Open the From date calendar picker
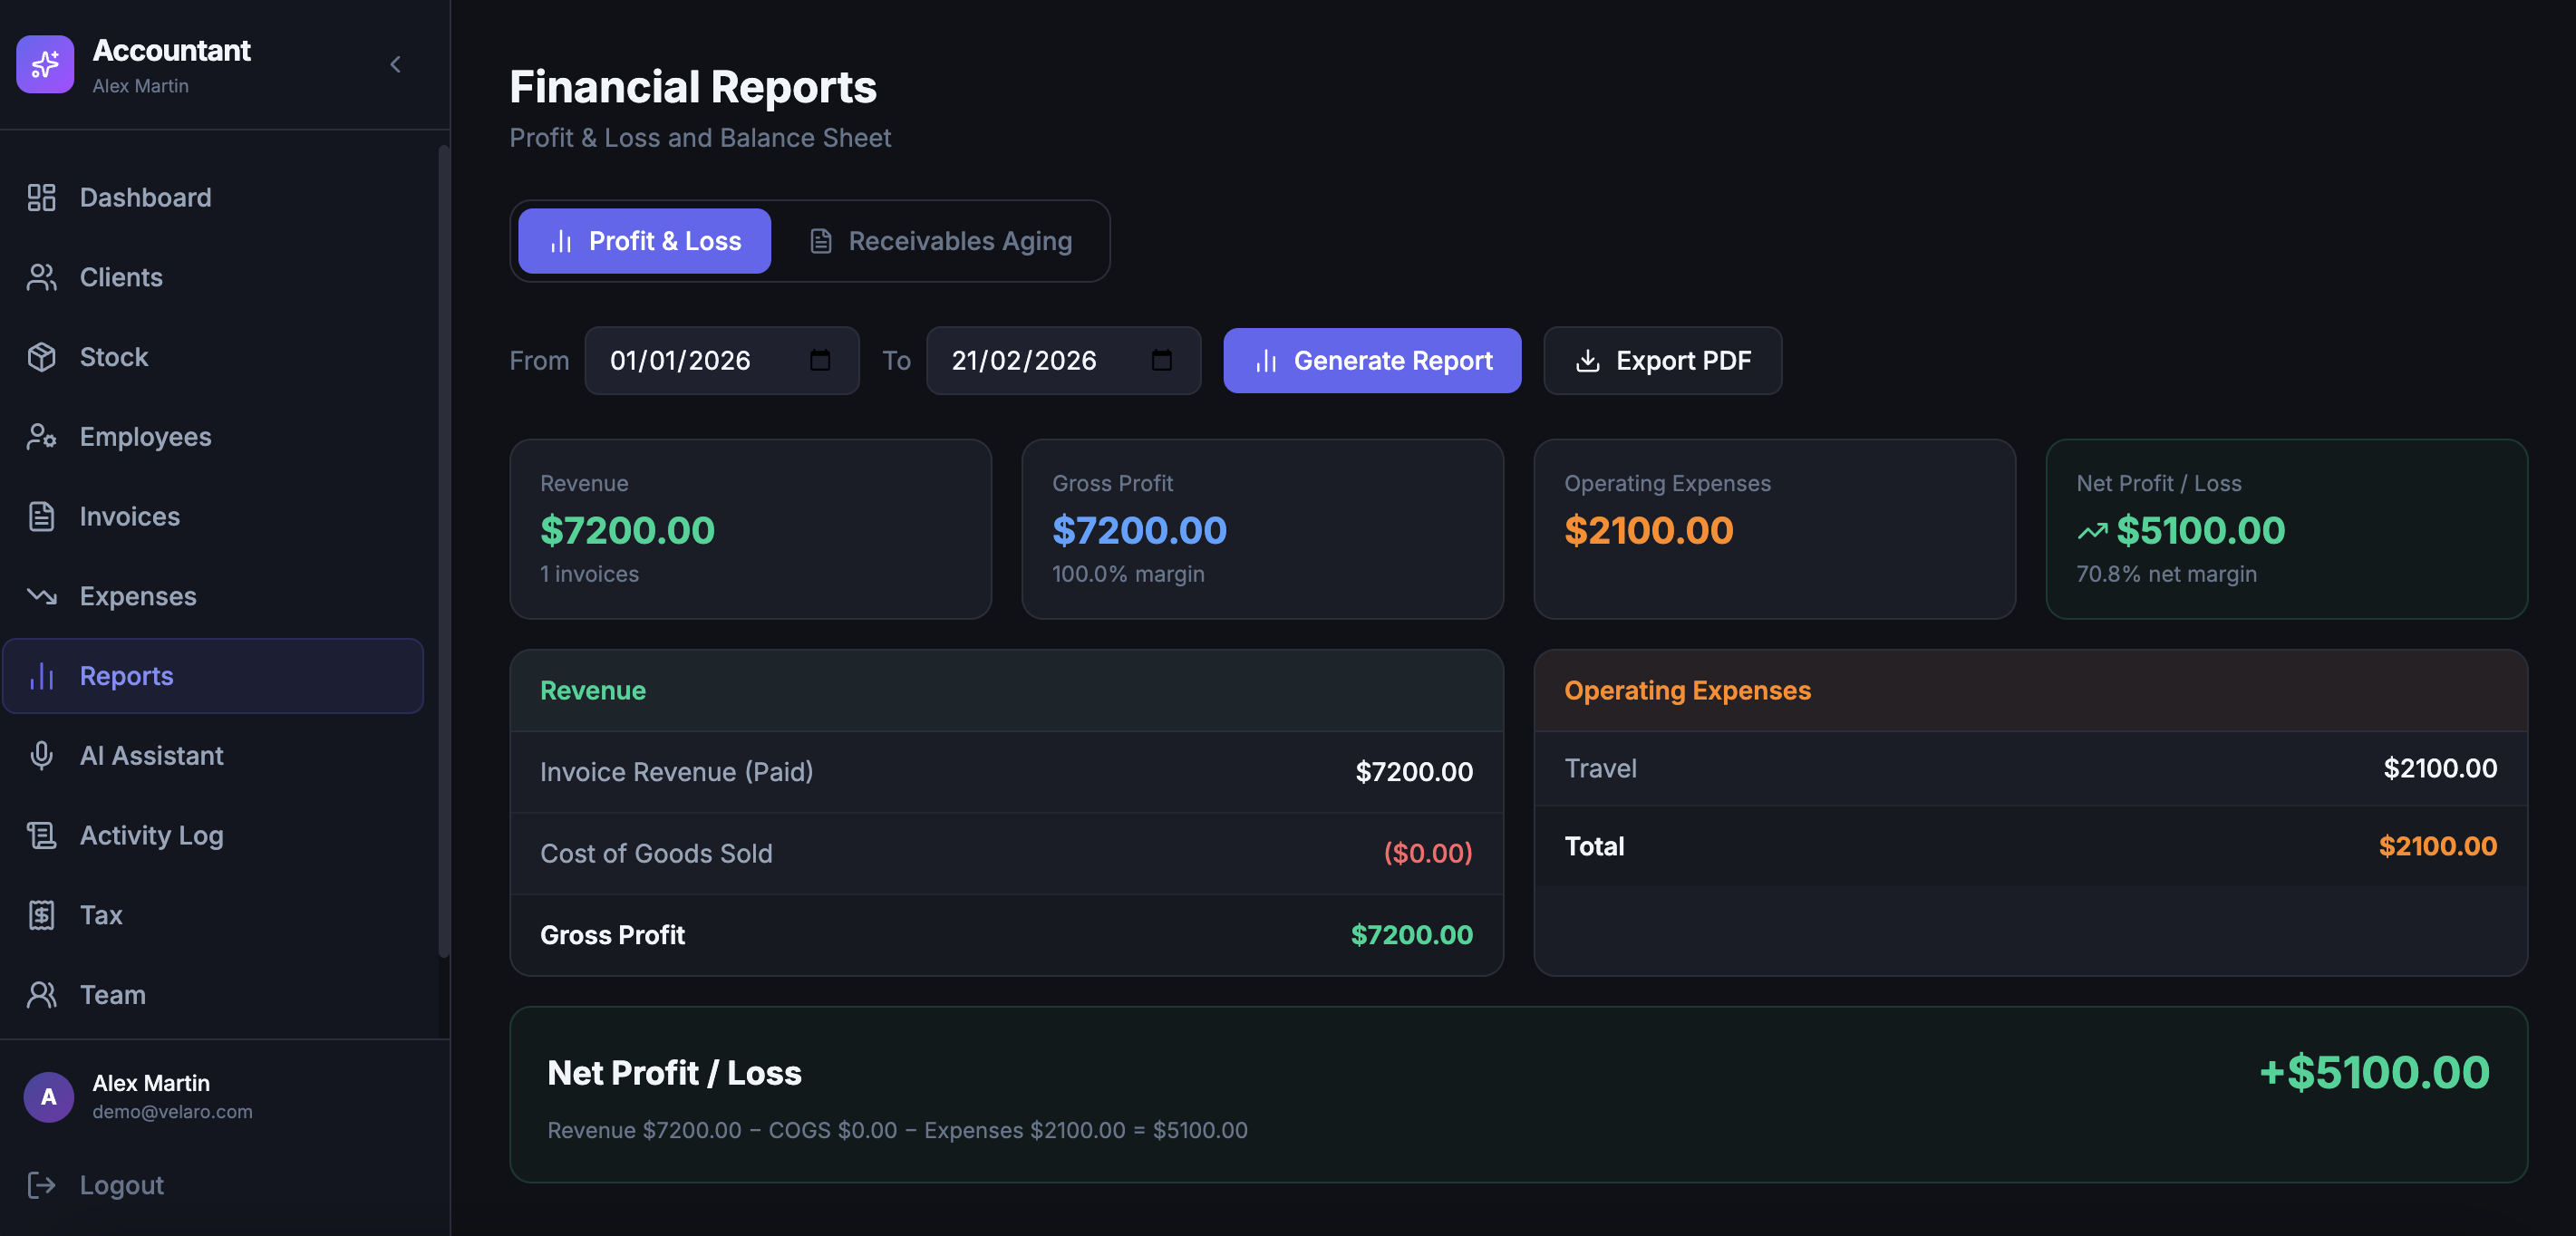The image size is (2576, 1236). [820, 360]
